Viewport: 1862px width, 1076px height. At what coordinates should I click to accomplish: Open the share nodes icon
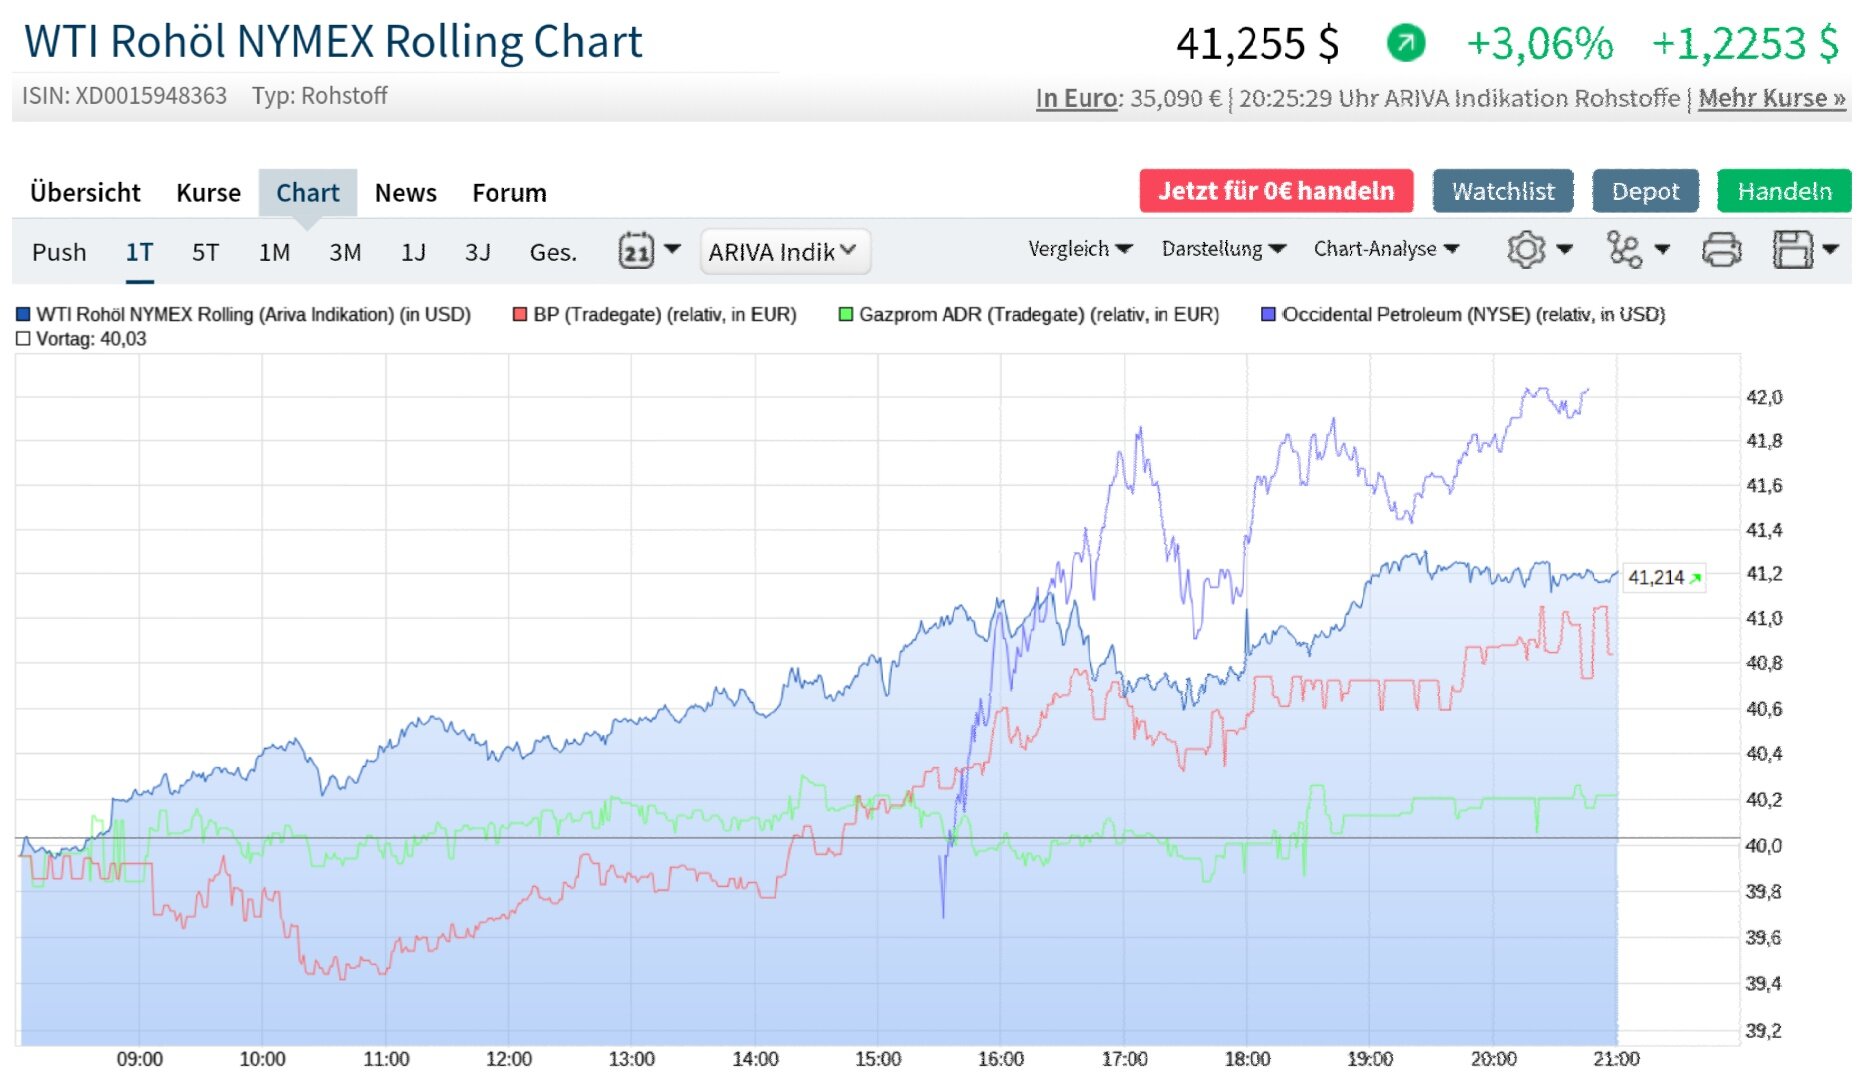click(x=1624, y=250)
